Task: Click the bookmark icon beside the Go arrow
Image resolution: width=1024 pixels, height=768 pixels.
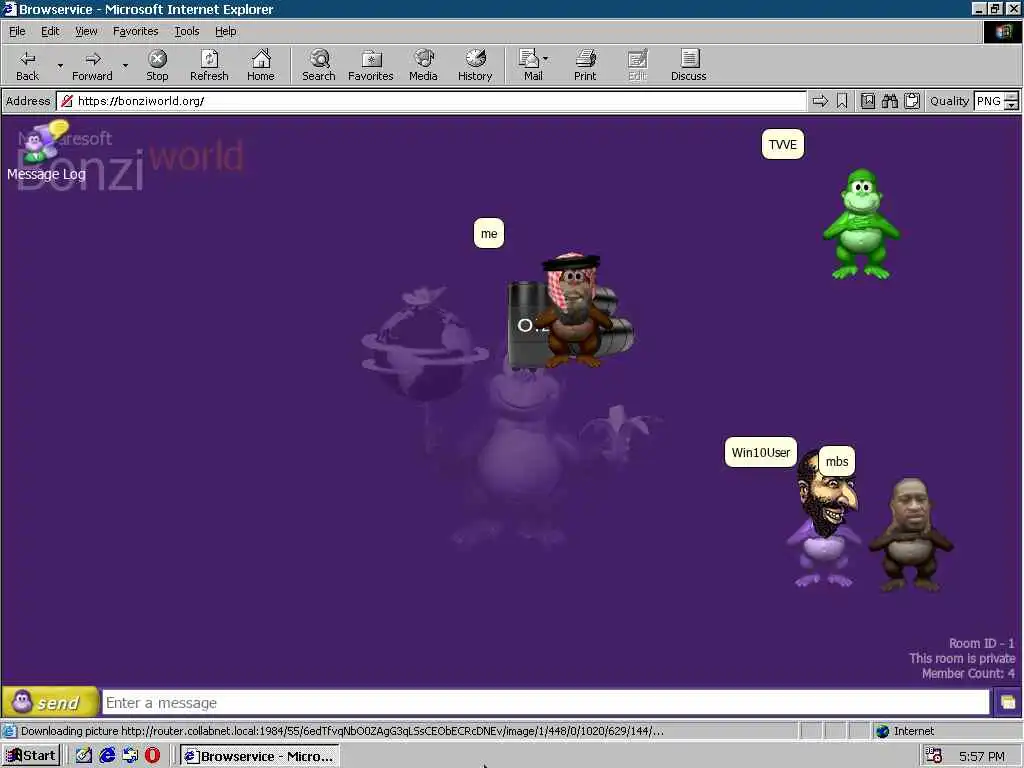Action: pos(842,101)
